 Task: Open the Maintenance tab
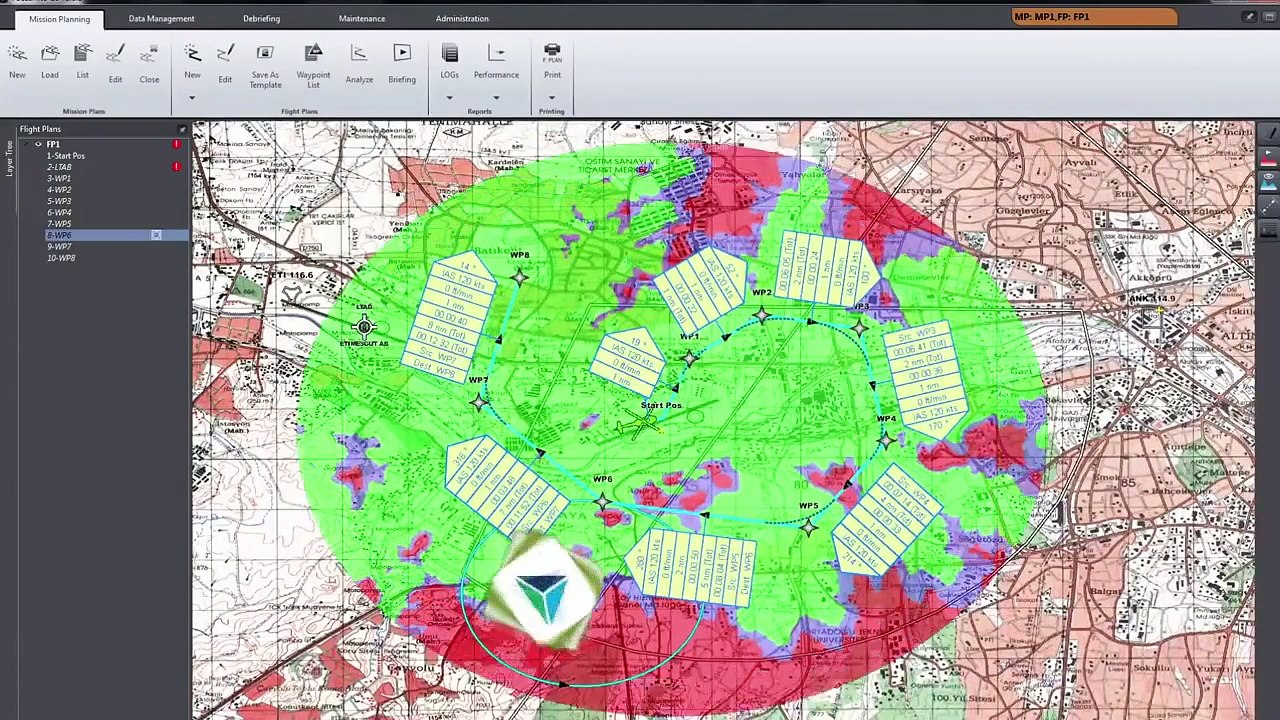(361, 18)
